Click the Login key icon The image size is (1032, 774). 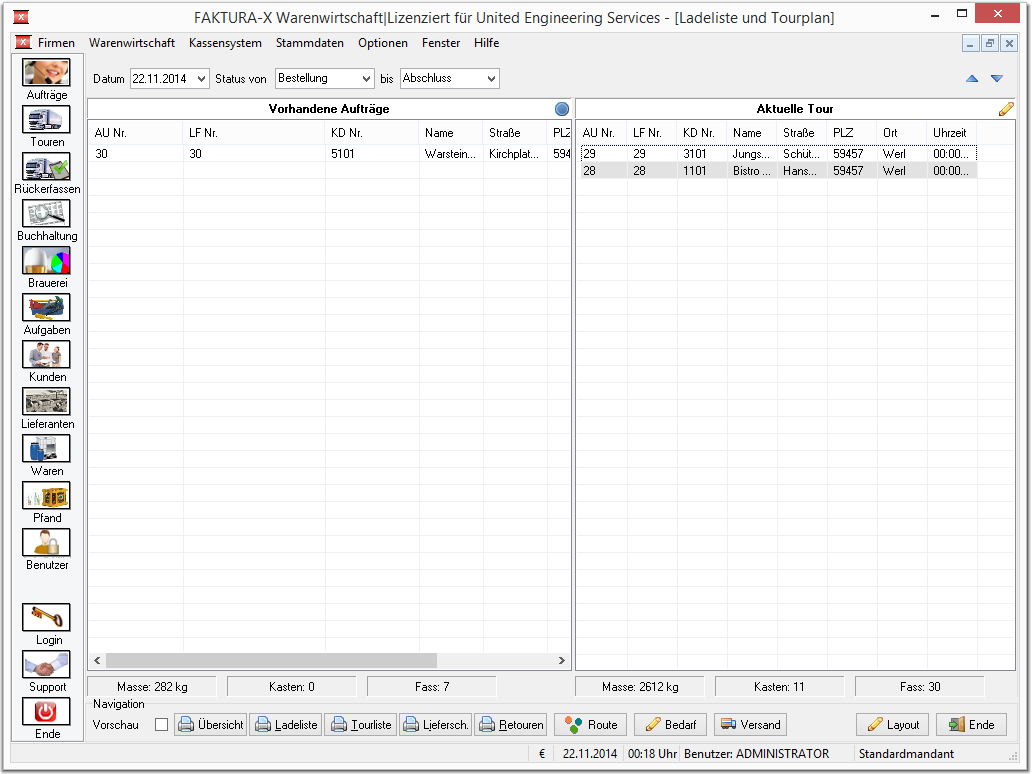click(x=46, y=617)
